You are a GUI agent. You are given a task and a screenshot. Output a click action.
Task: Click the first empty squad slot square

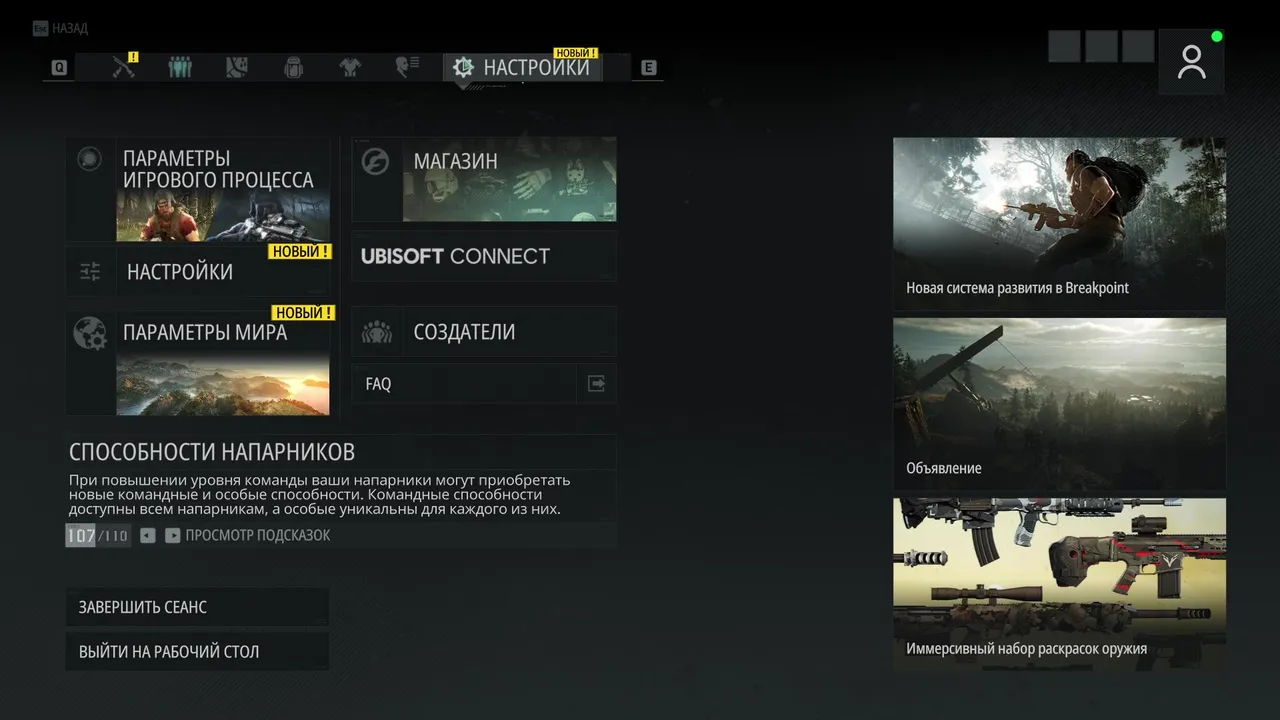[x=1064, y=46]
